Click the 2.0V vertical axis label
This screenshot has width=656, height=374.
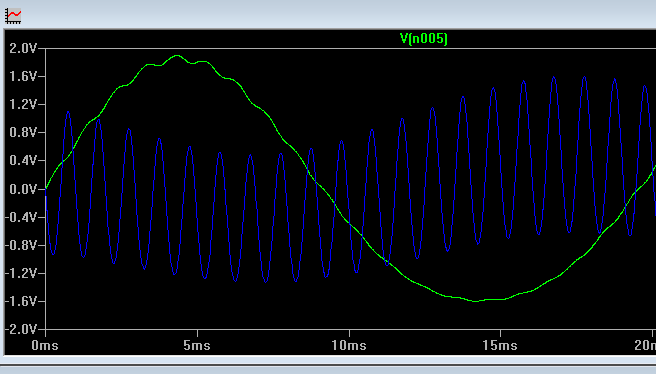[x=23, y=49]
